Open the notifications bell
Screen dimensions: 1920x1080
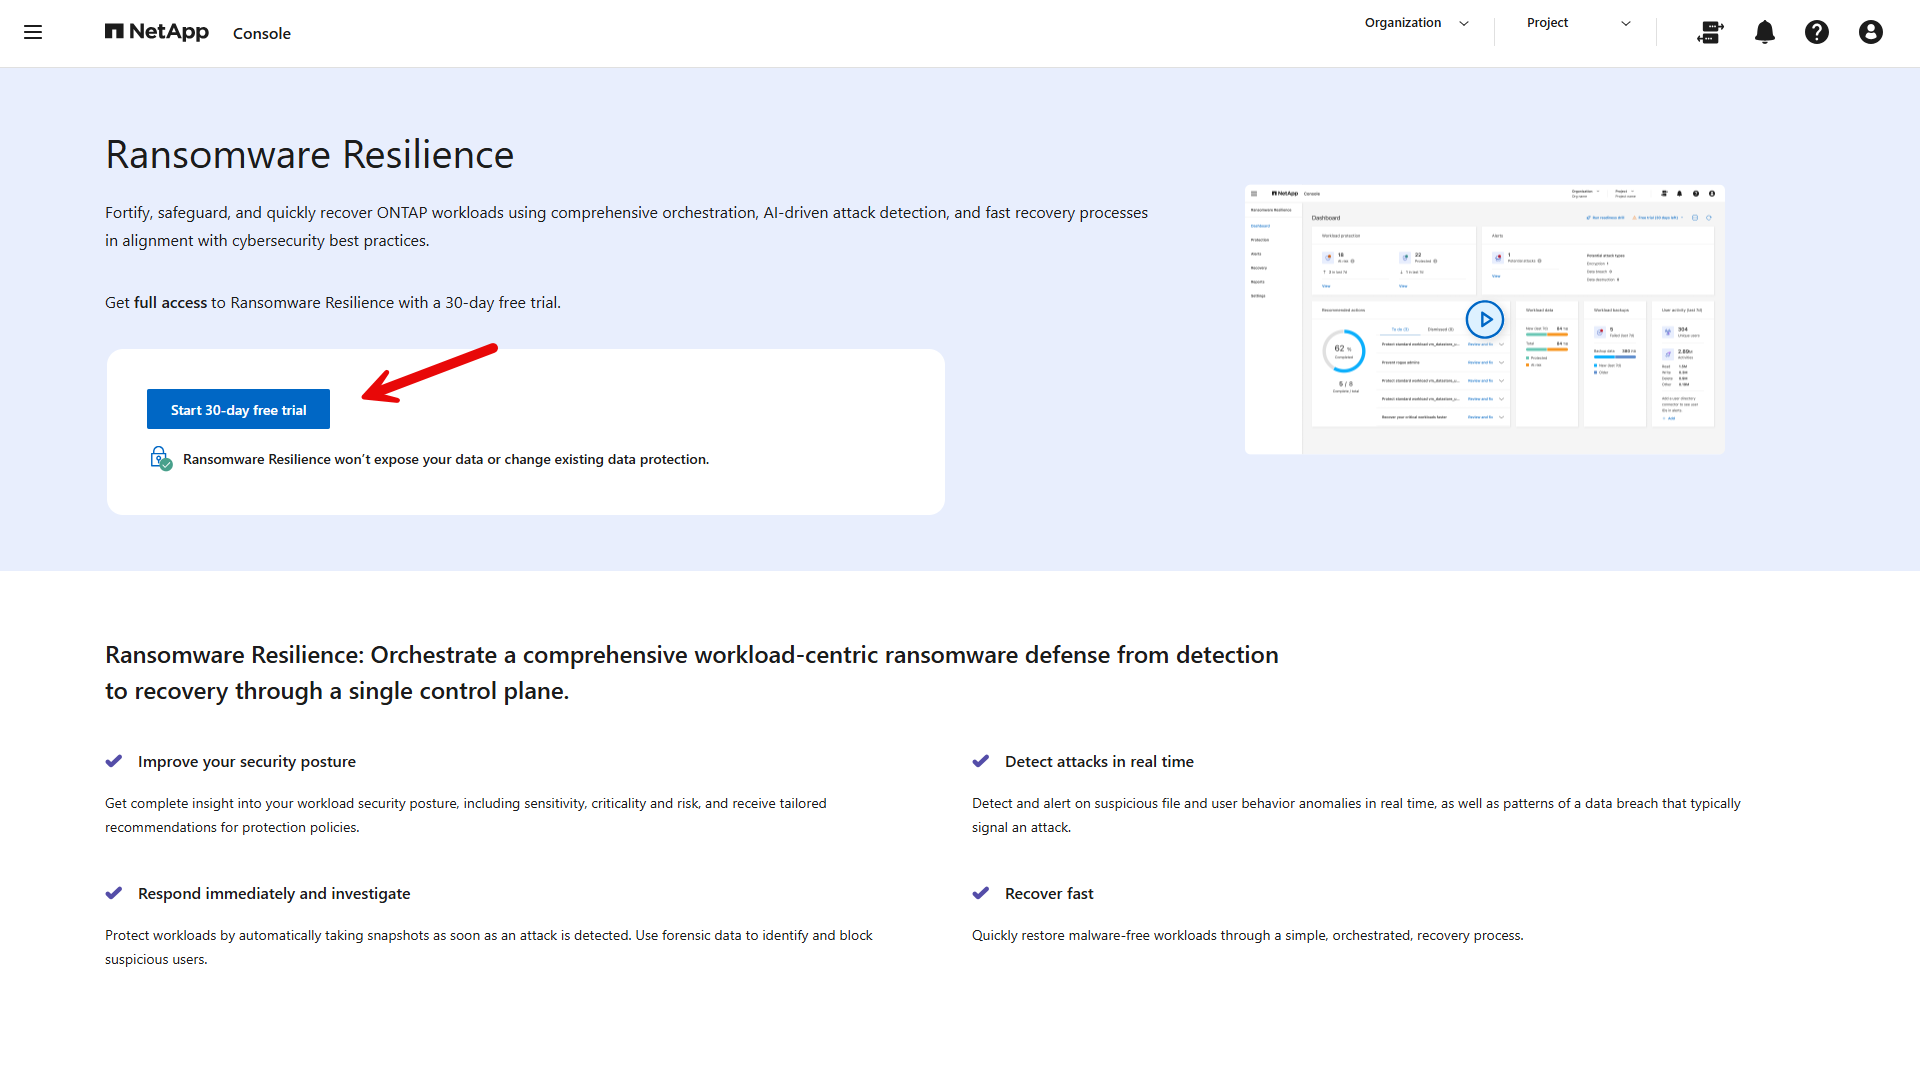1765,32
